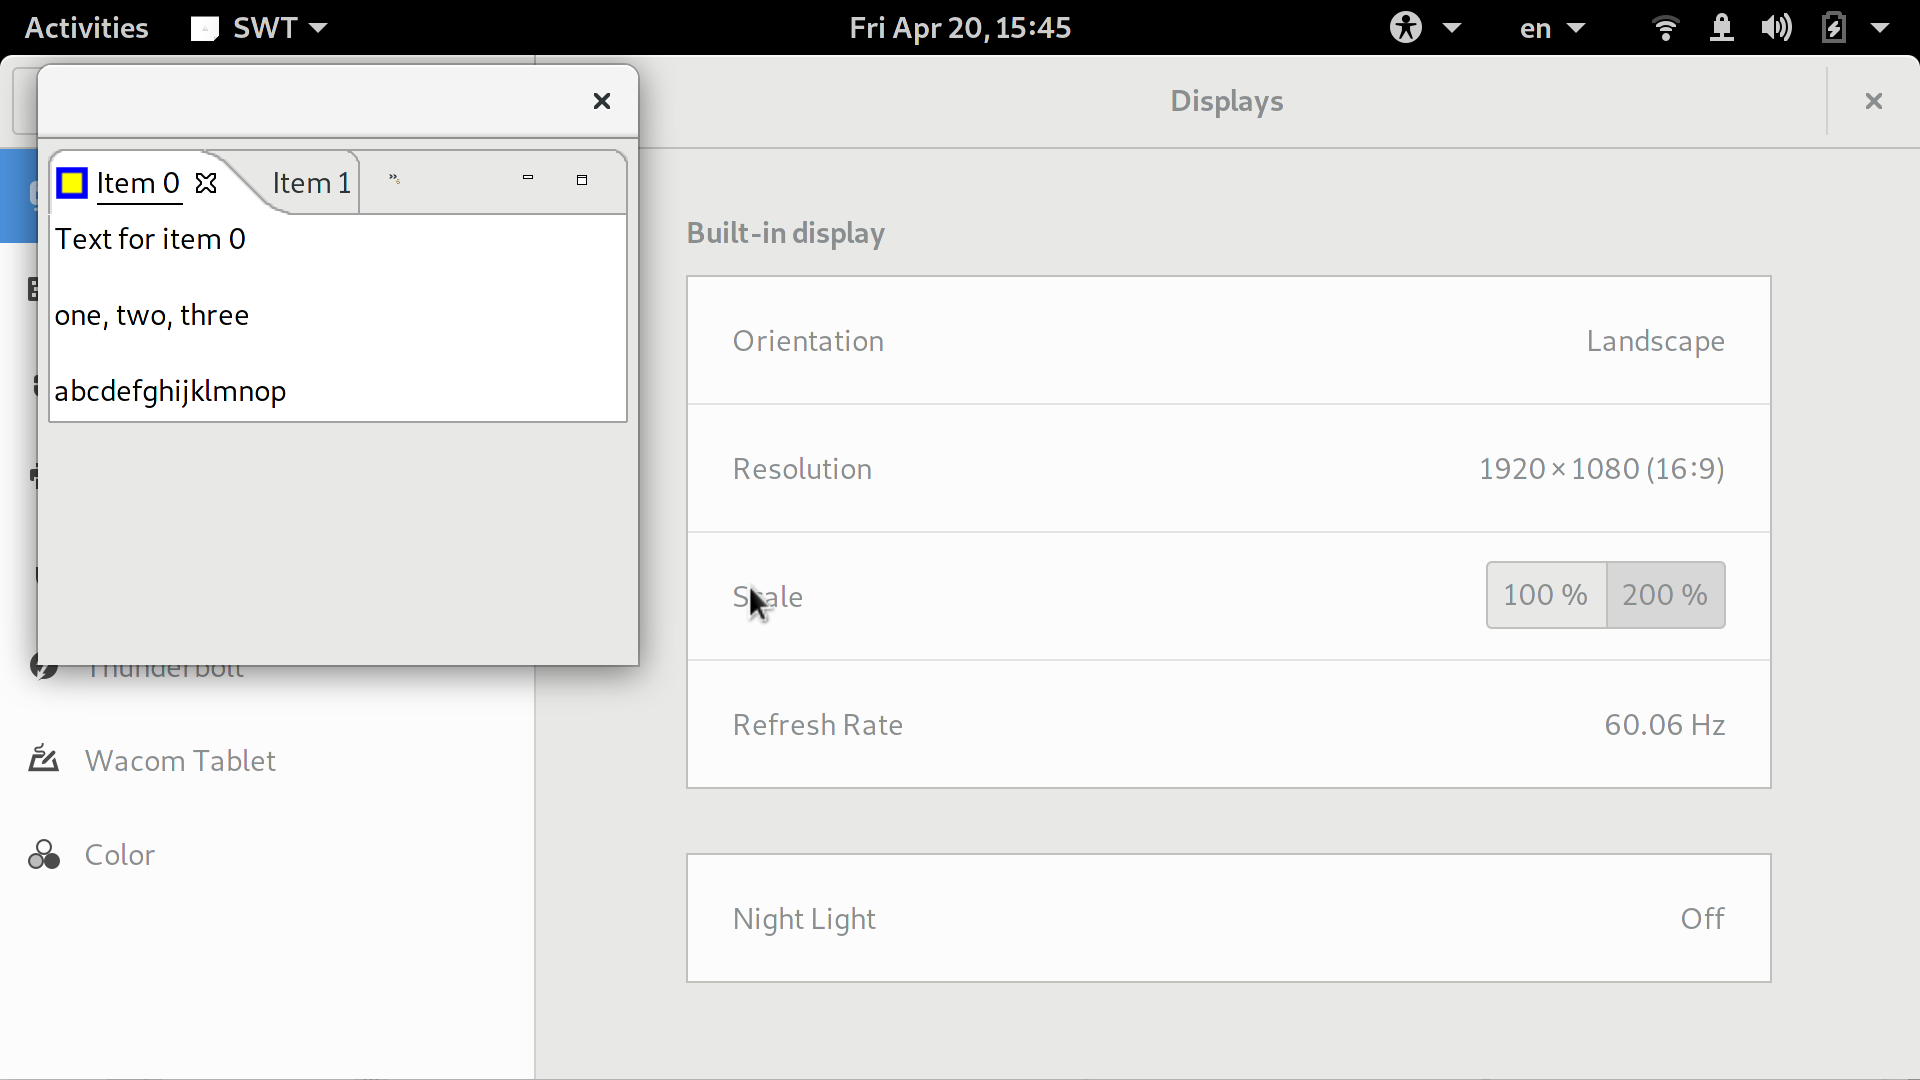Set display scale to 100 %
The width and height of the screenshot is (1920, 1080).
tap(1546, 595)
